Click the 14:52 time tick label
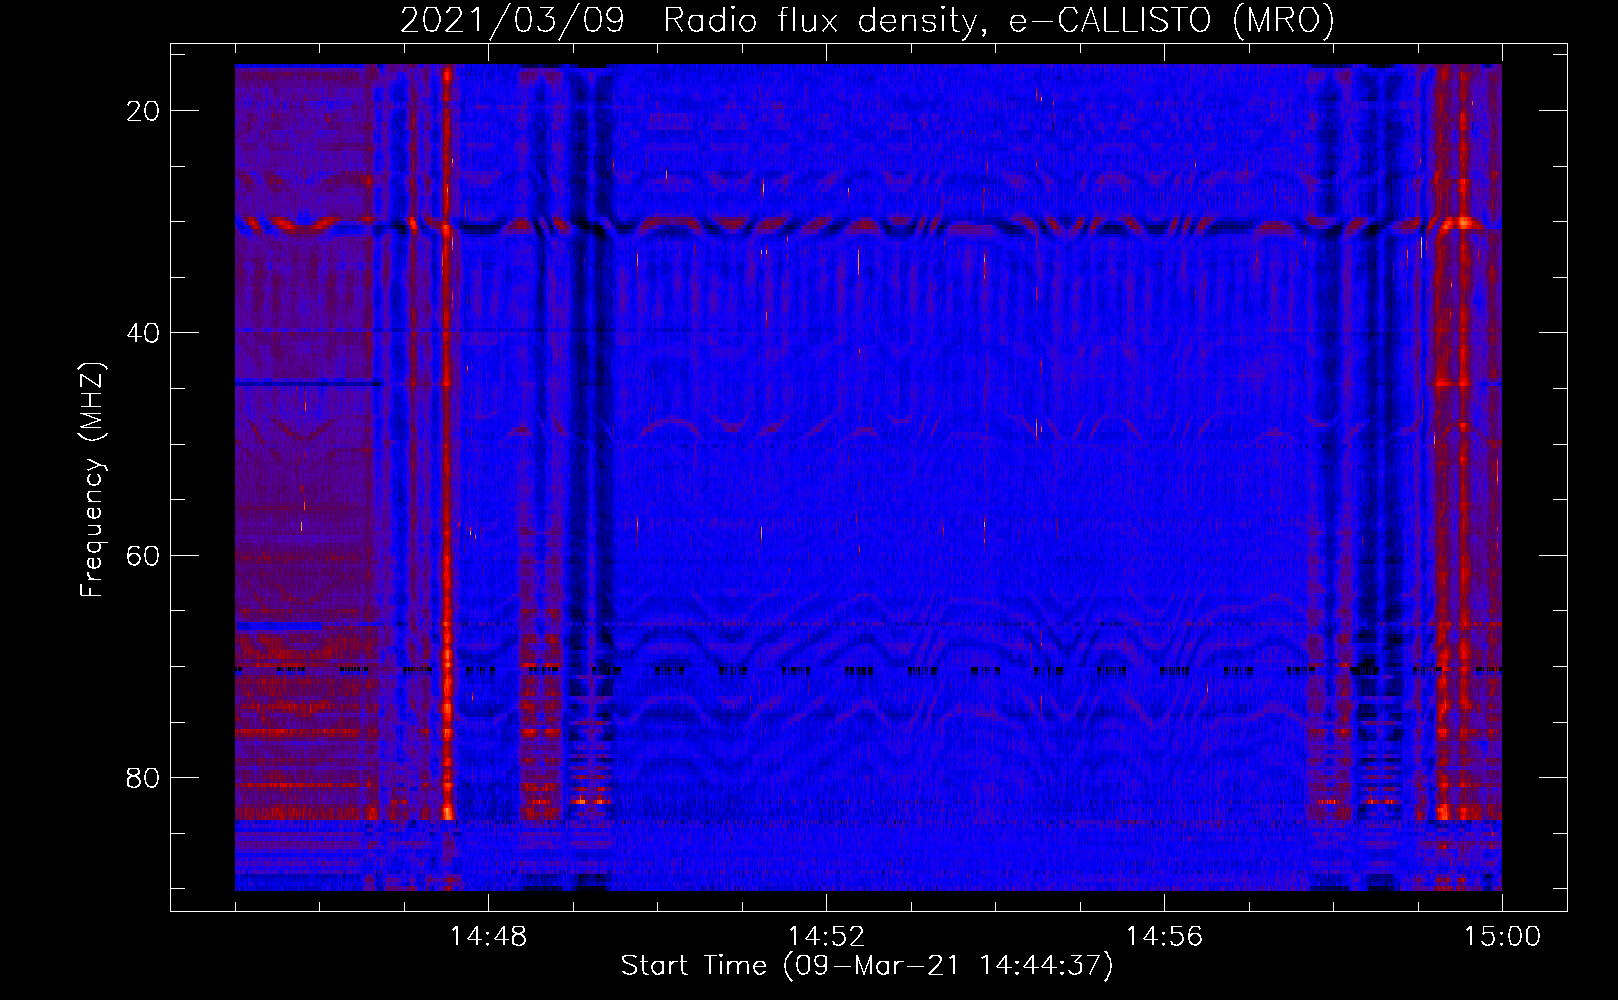The height and width of the screenshot is (1000, 1618). tap(826, 936)
